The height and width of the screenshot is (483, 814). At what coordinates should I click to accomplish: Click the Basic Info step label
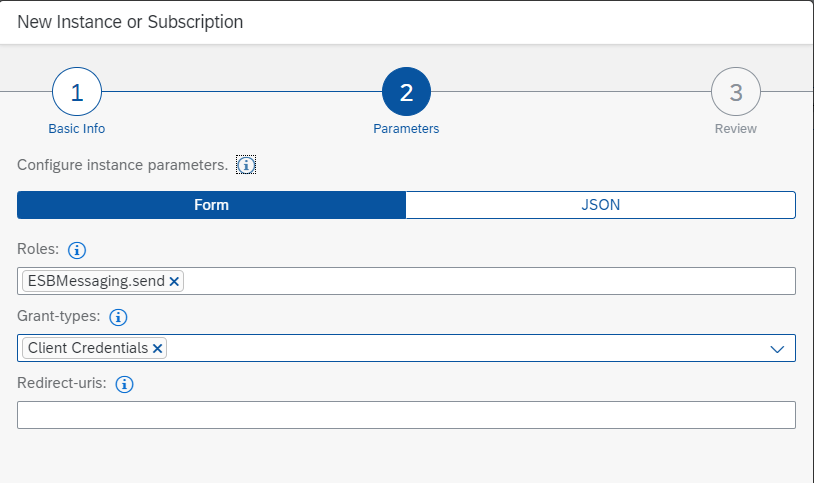pos(76,129)
